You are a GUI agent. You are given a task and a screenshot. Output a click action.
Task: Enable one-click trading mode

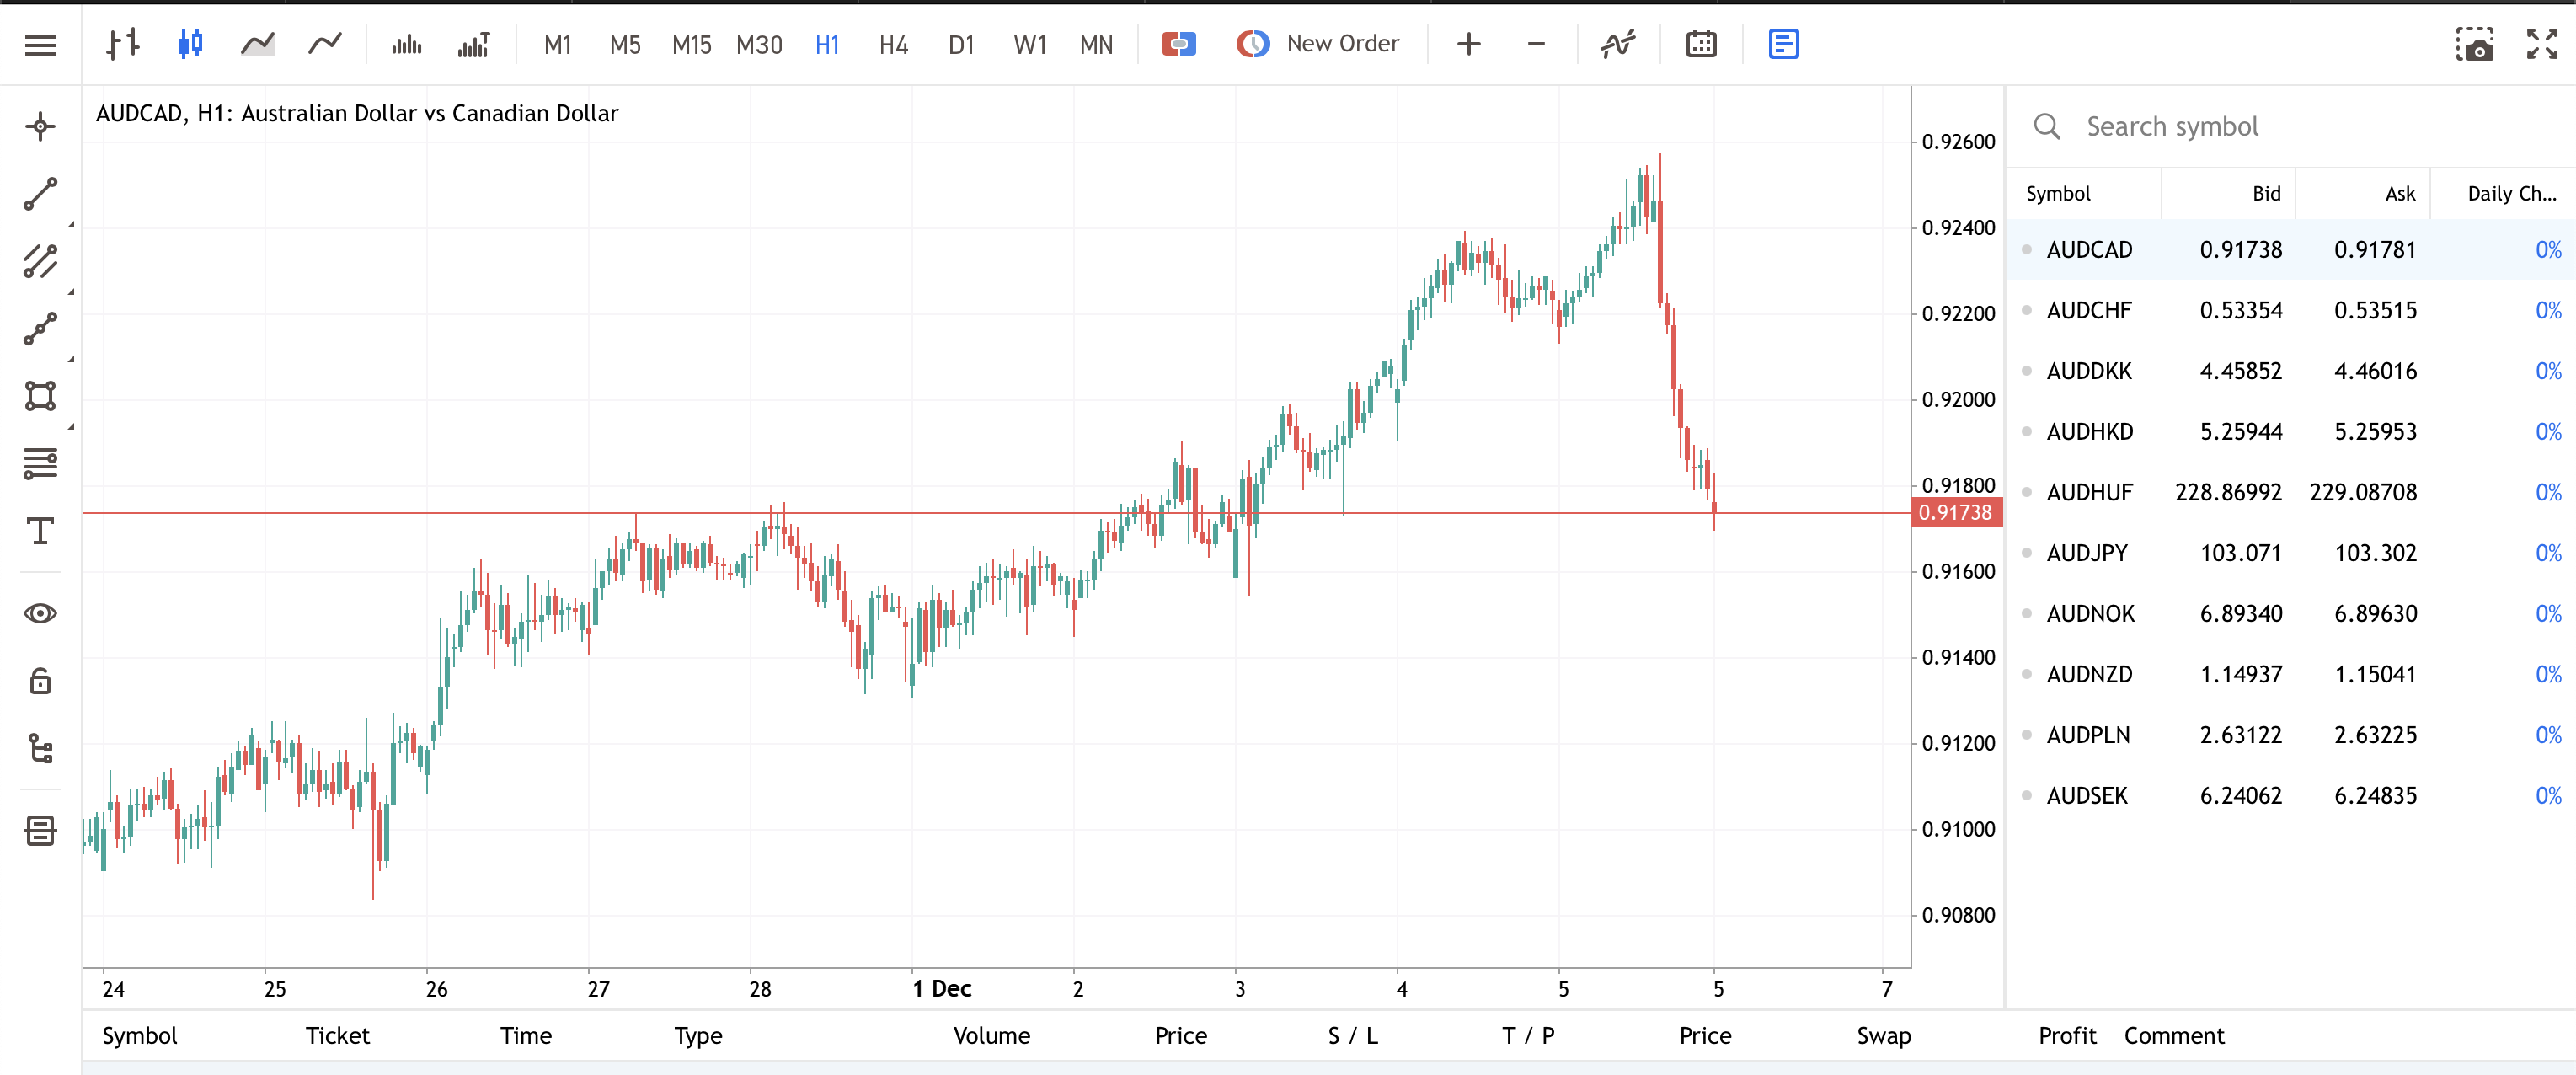pos(1179,44)
